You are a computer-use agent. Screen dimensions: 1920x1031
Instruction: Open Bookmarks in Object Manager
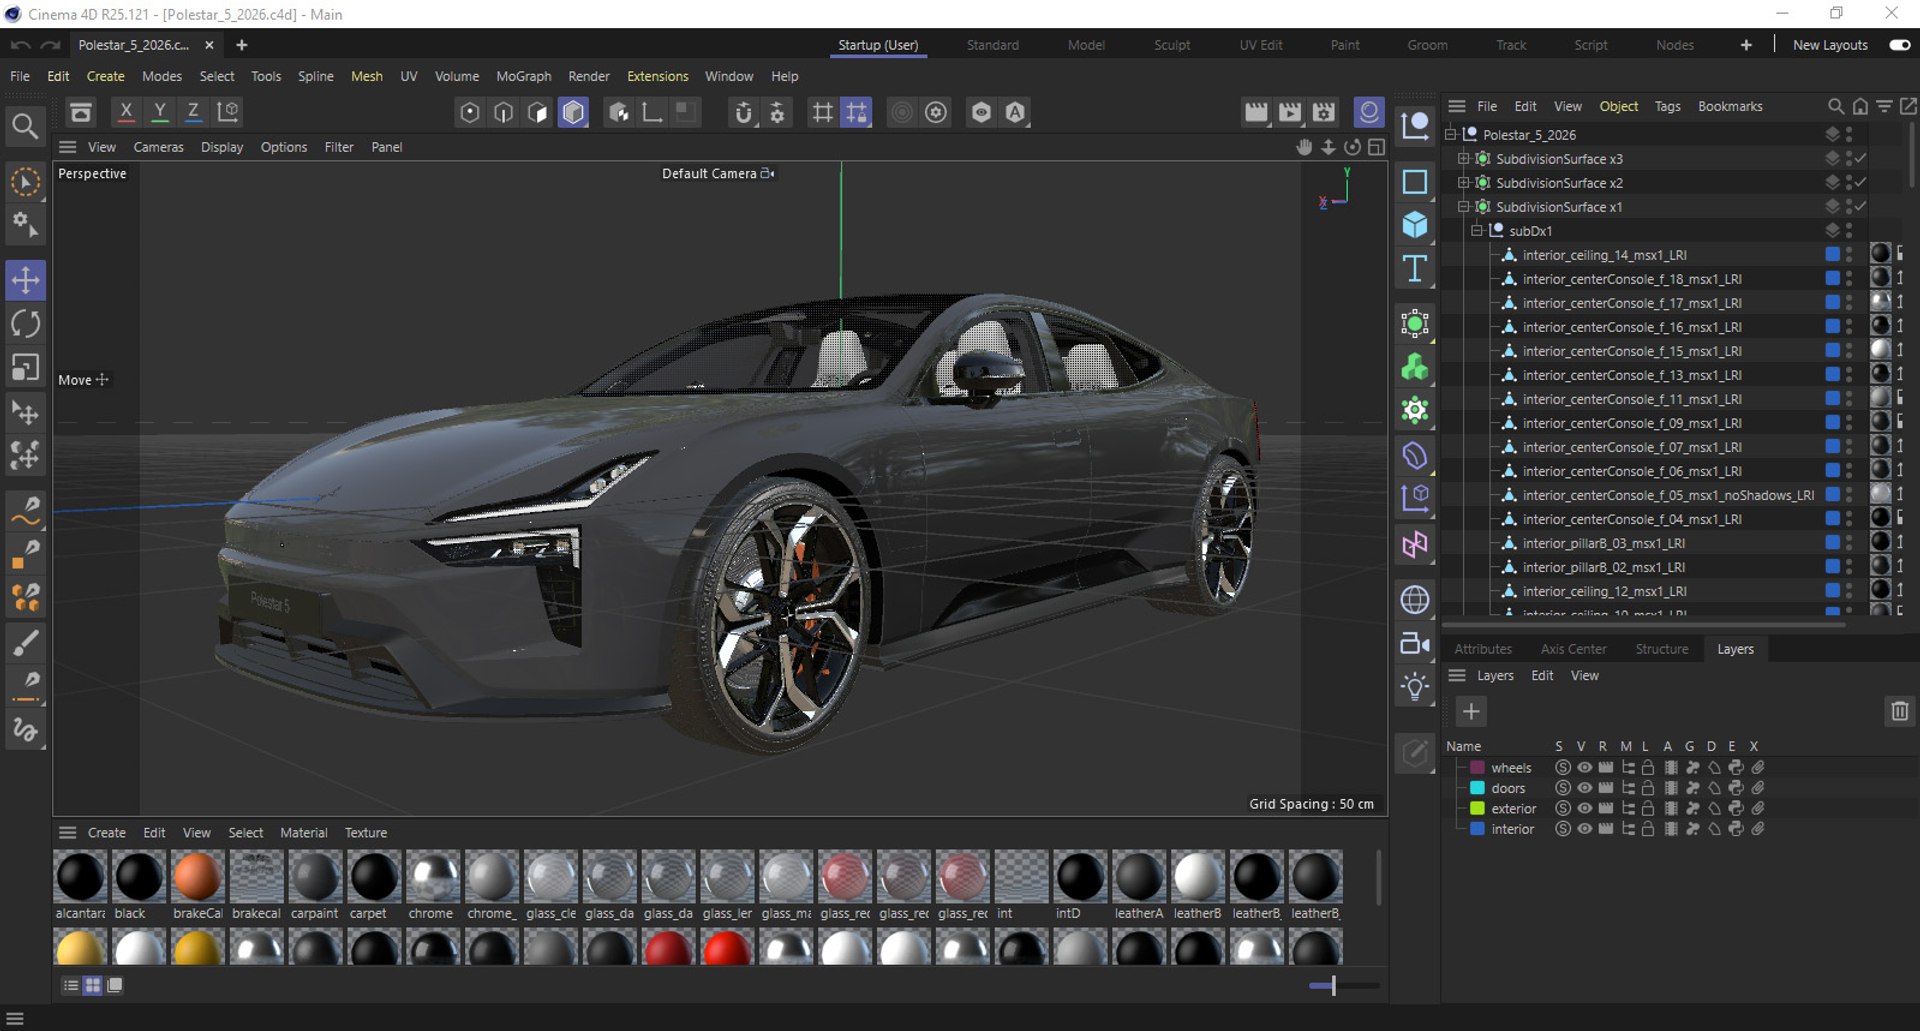1730,106
